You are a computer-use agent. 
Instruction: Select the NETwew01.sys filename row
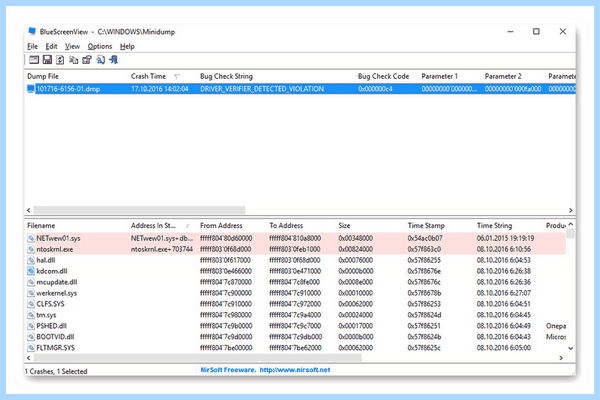pos(295,238)
